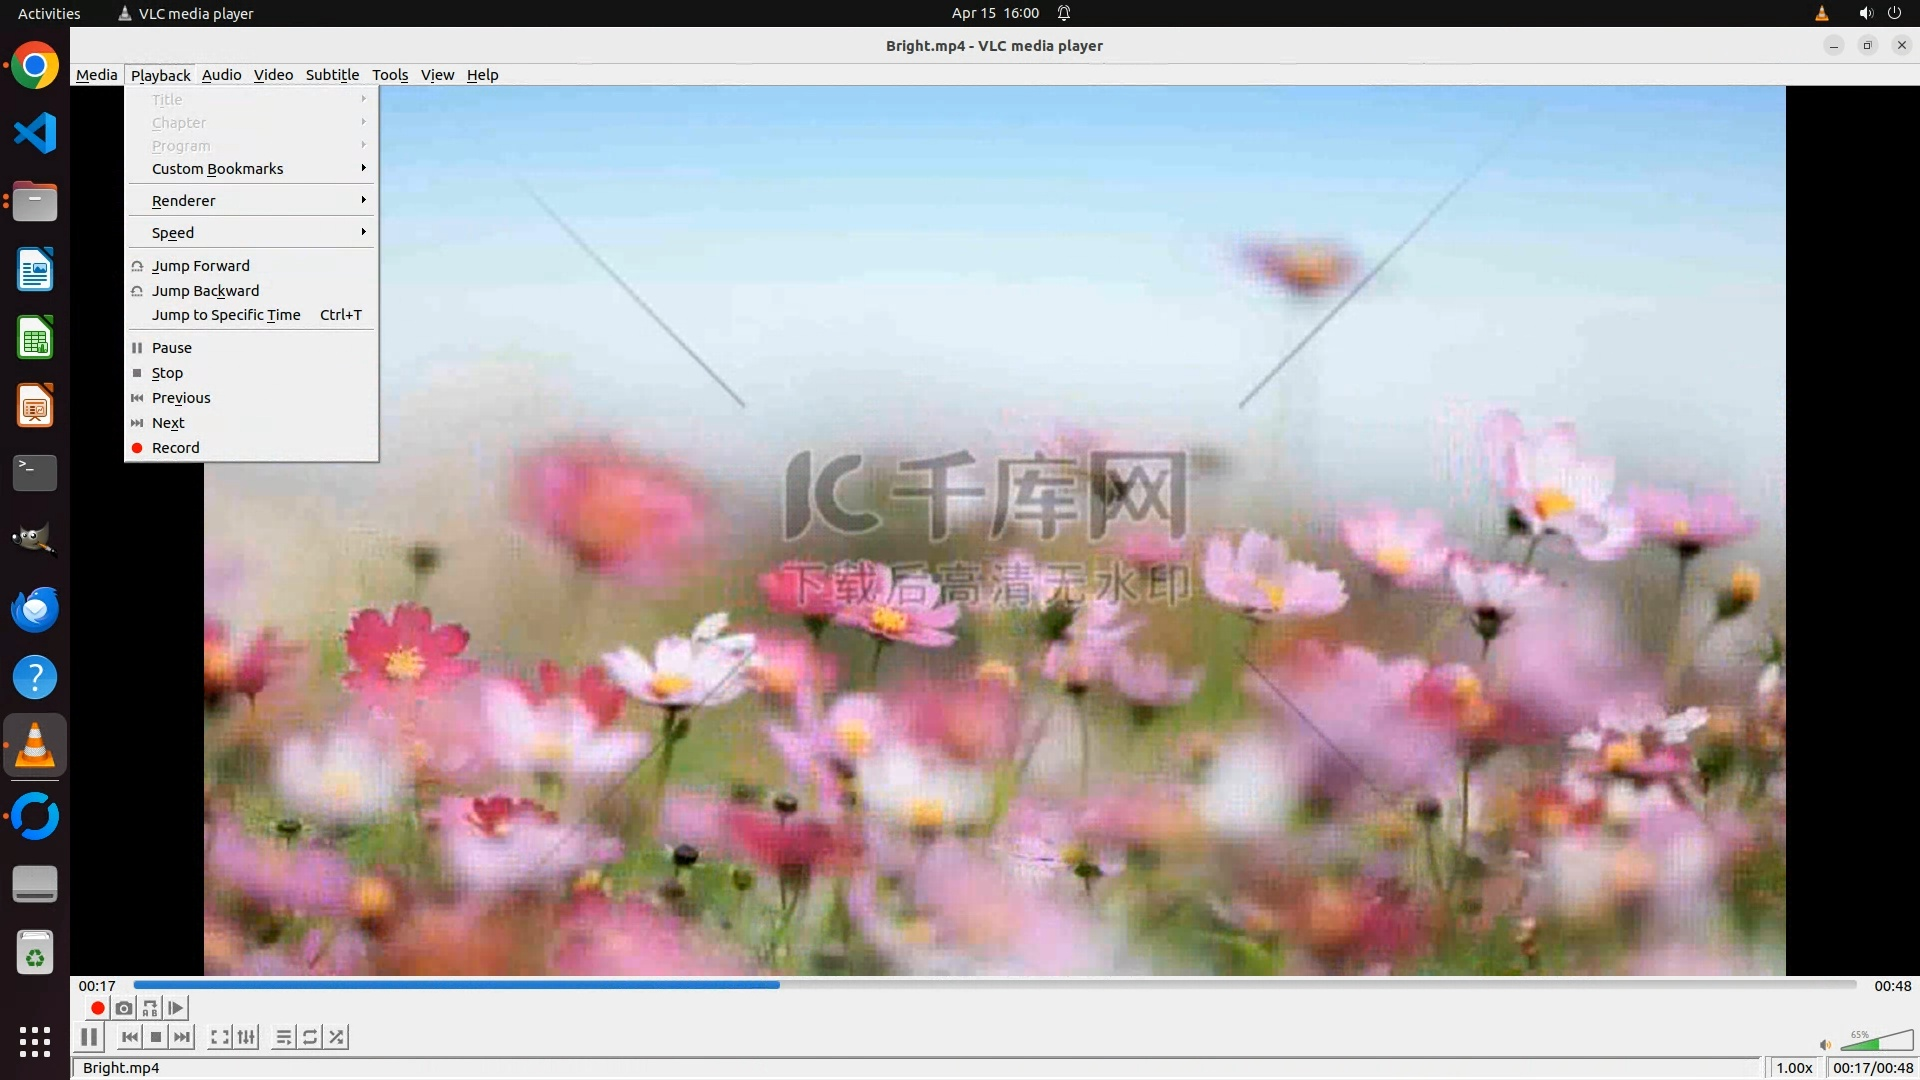
Task: Click the A-B loop button
Action: click(150, 1008)
